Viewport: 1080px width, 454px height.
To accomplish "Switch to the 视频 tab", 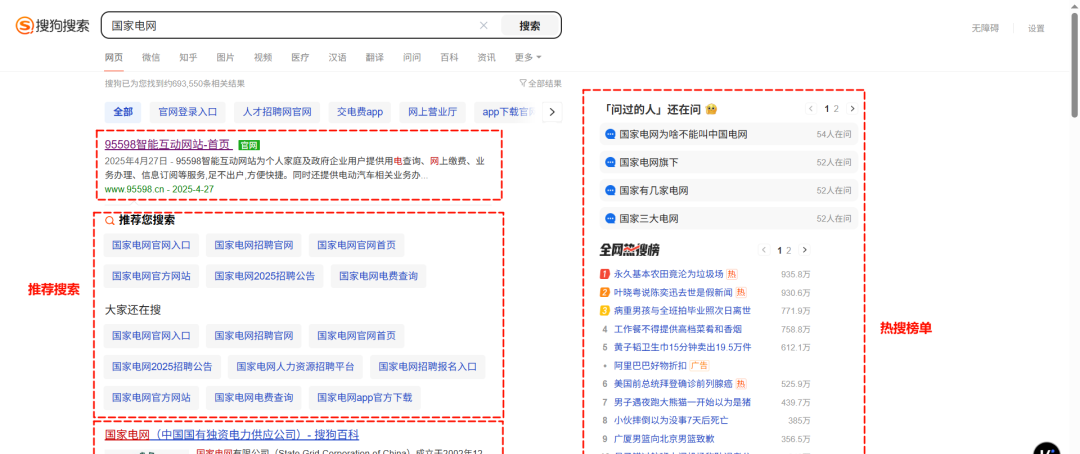I will pyautogui.click(x=262, y=57).
